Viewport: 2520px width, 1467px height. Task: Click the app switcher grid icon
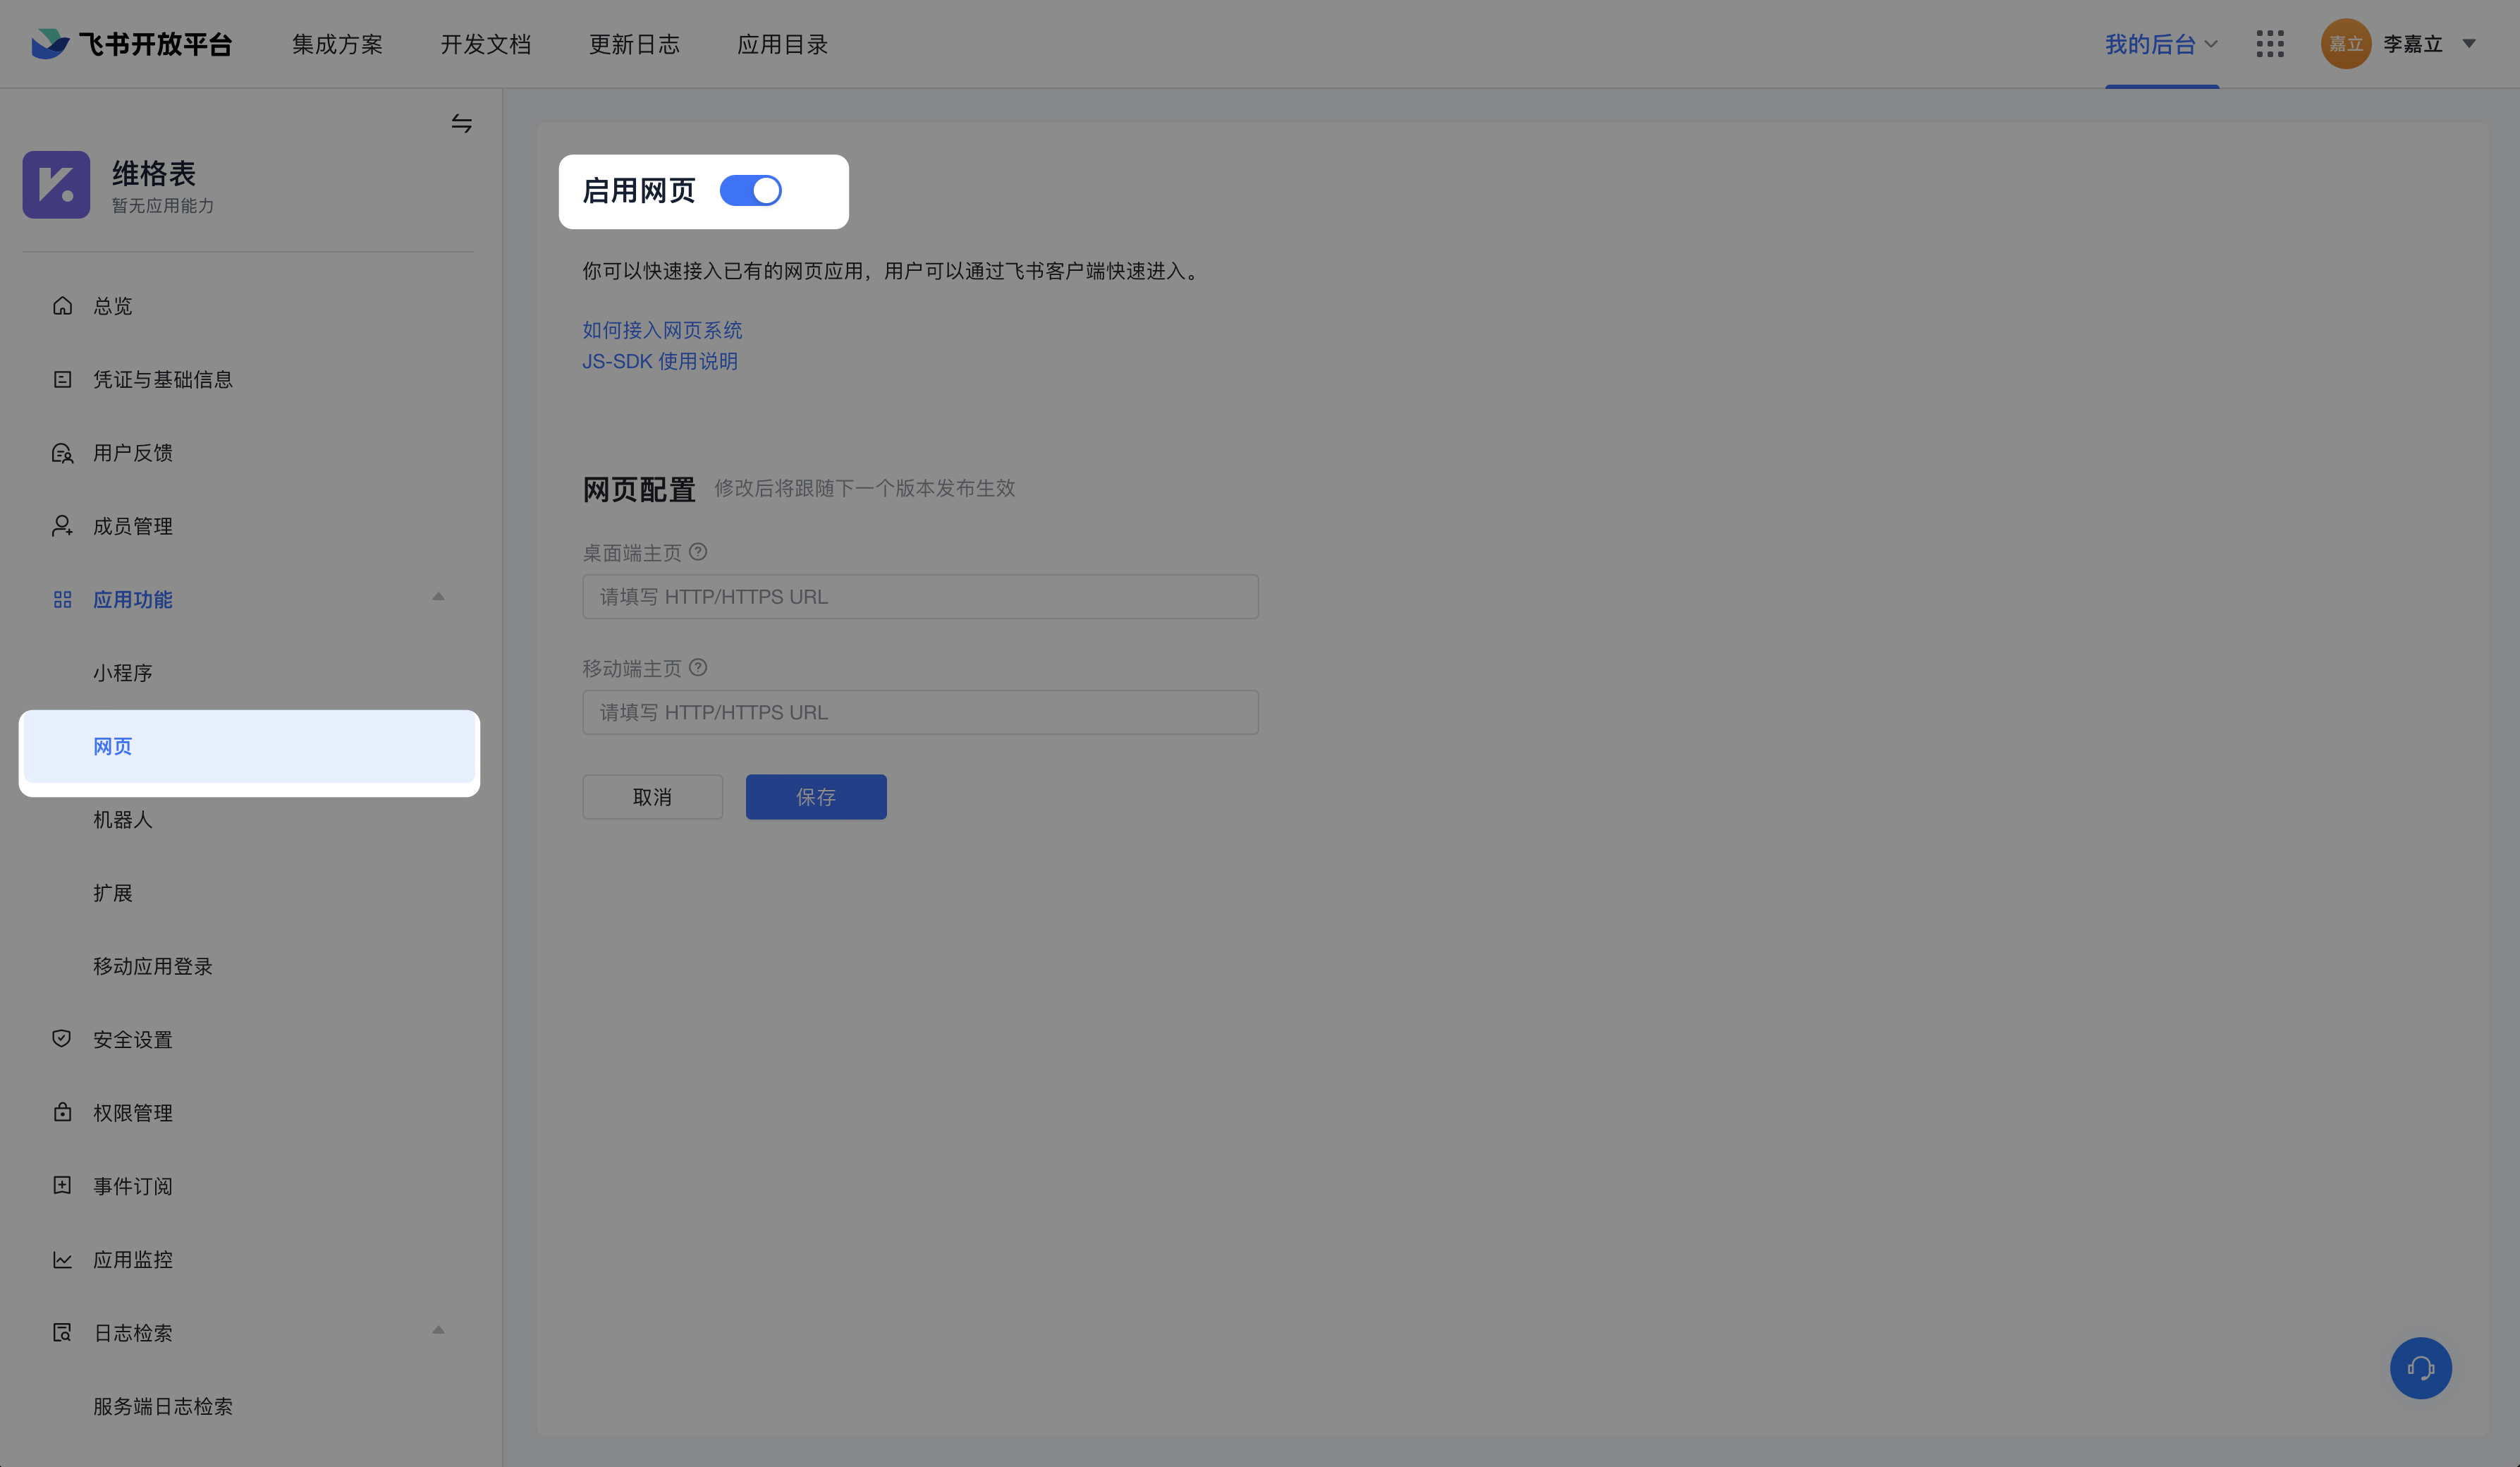(x=2270, y=44)
